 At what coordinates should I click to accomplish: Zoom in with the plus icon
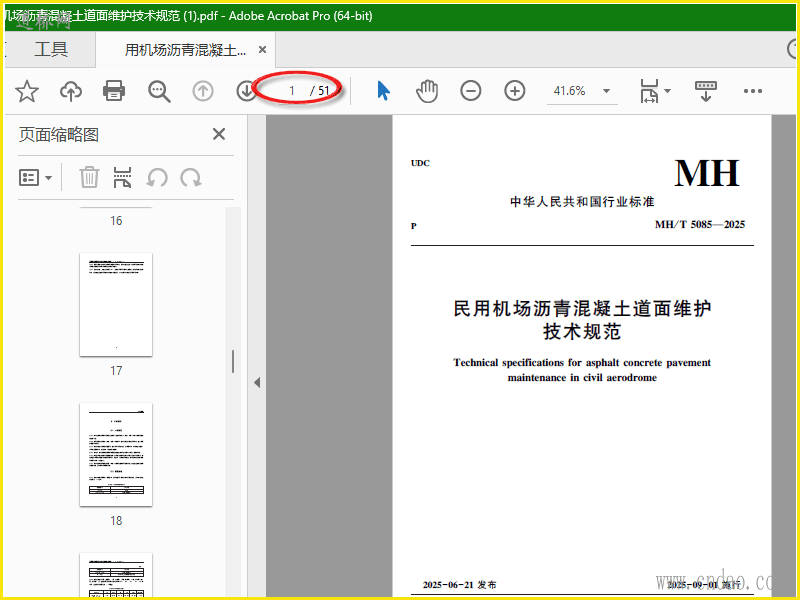pyautogui.click(x=514, y=91)
